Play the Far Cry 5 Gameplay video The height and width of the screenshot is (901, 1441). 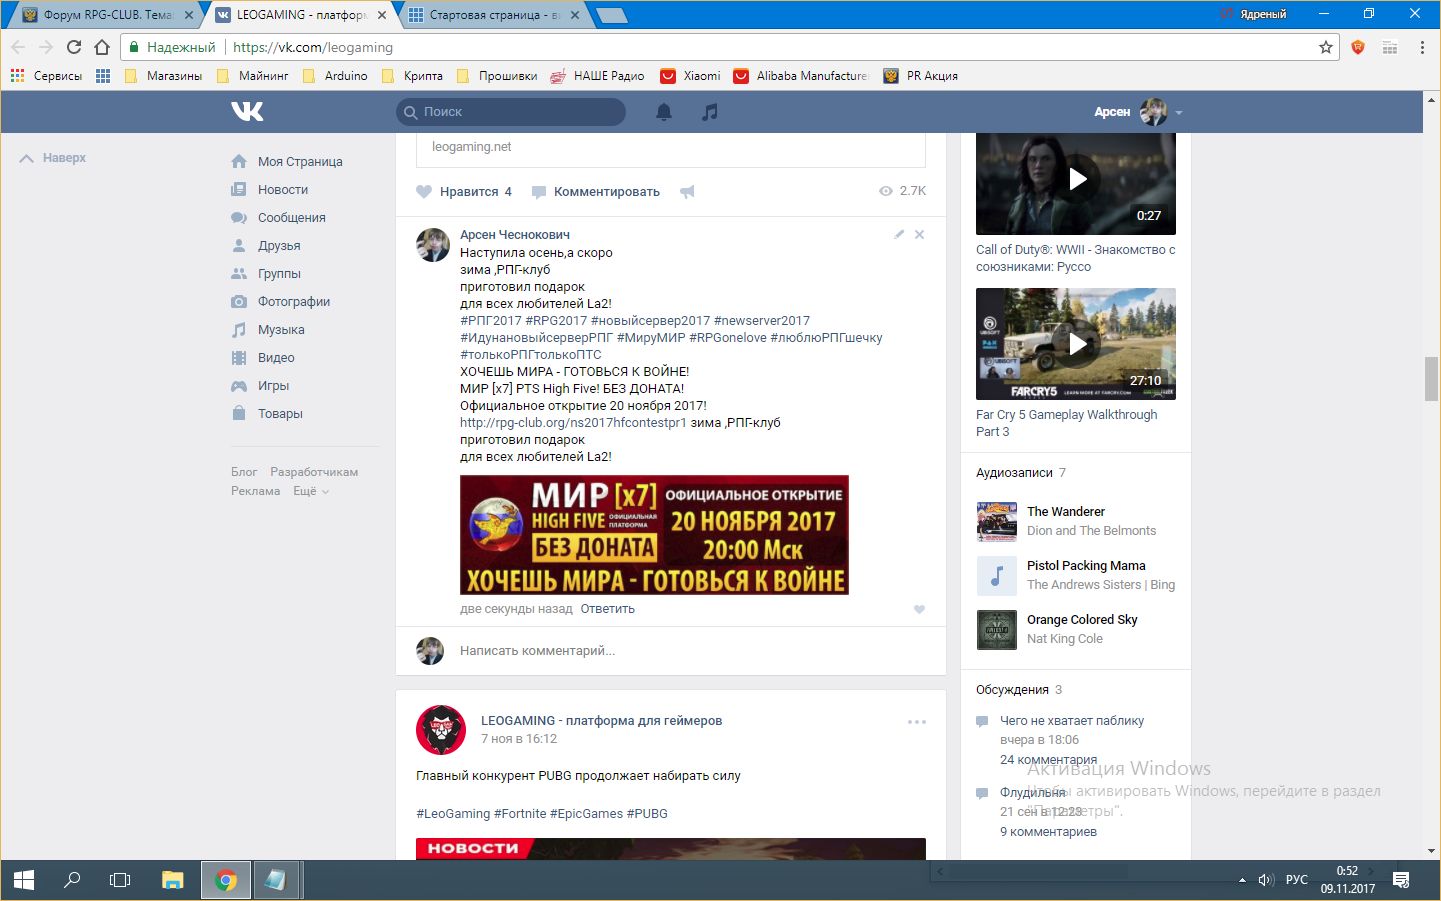(1076, 344)
